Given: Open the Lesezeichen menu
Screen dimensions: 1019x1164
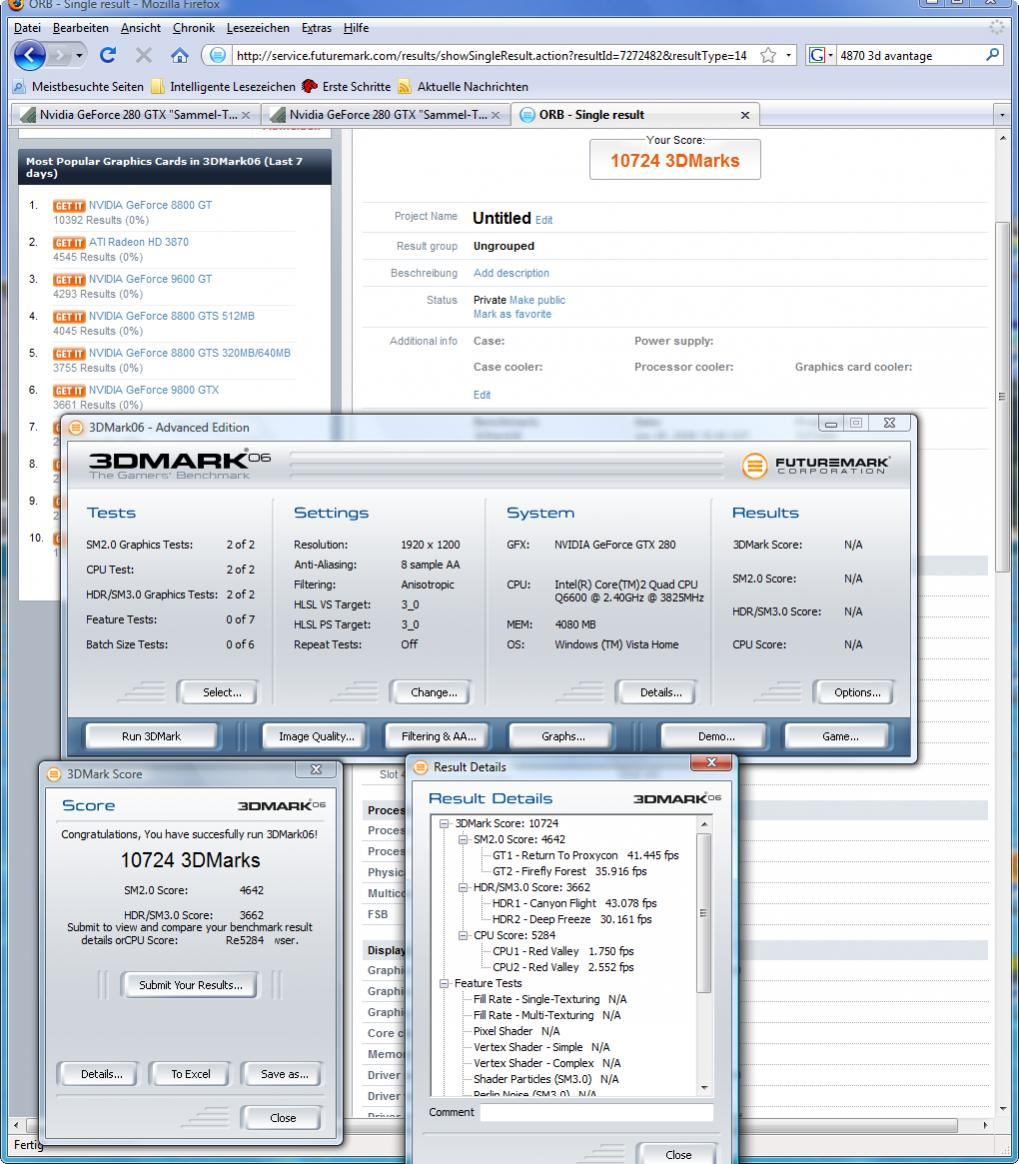Looking at the screenshot, I should 258,28.
